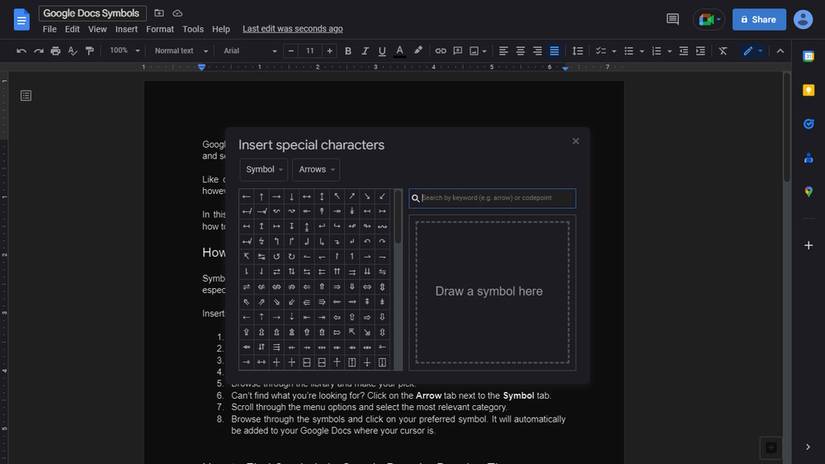Click the Print icon in toolbar
This screenshot has height=464, width=825.
(56, 51)
